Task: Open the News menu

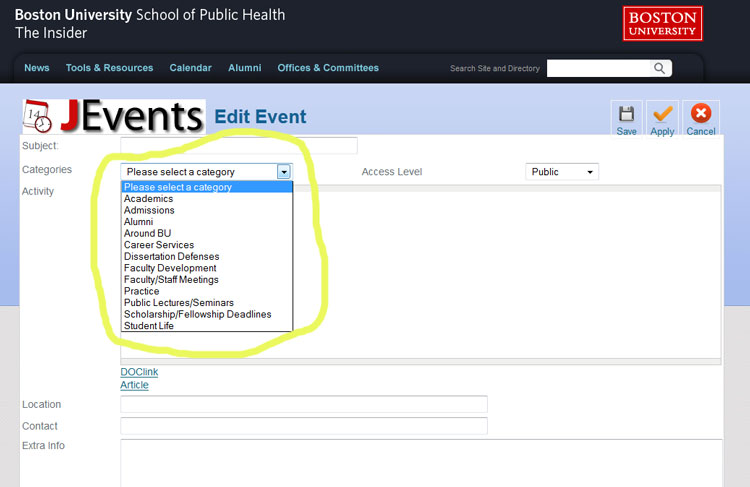Action: coord(37,68)
